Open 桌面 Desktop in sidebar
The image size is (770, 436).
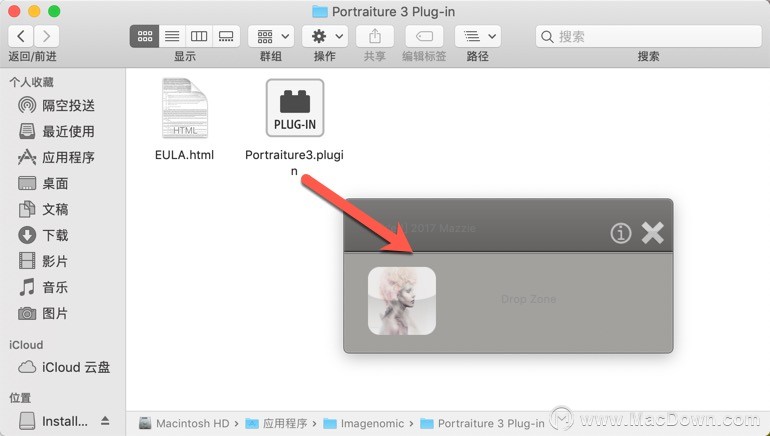click(x=43, y=183)
